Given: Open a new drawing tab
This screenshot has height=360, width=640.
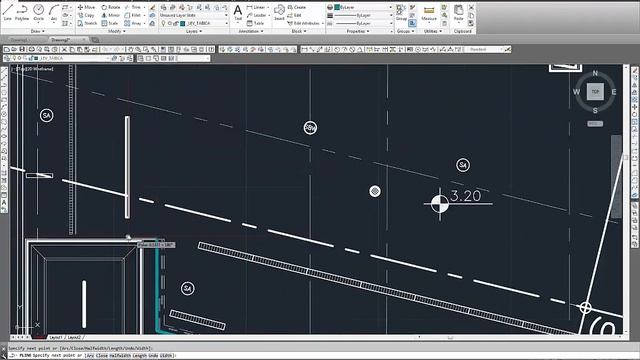Looking at the screenshot, I should [x=95, y=40].
